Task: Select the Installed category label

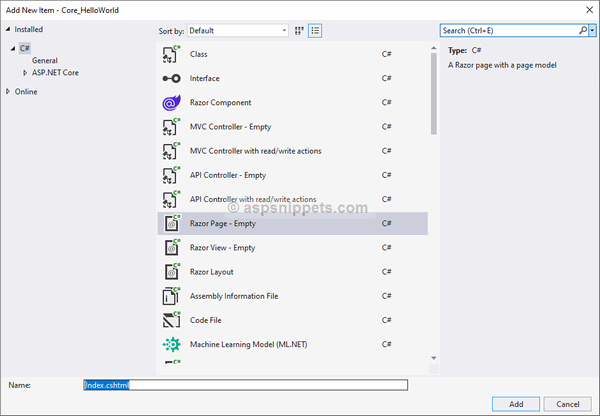Action: point(29,29)
